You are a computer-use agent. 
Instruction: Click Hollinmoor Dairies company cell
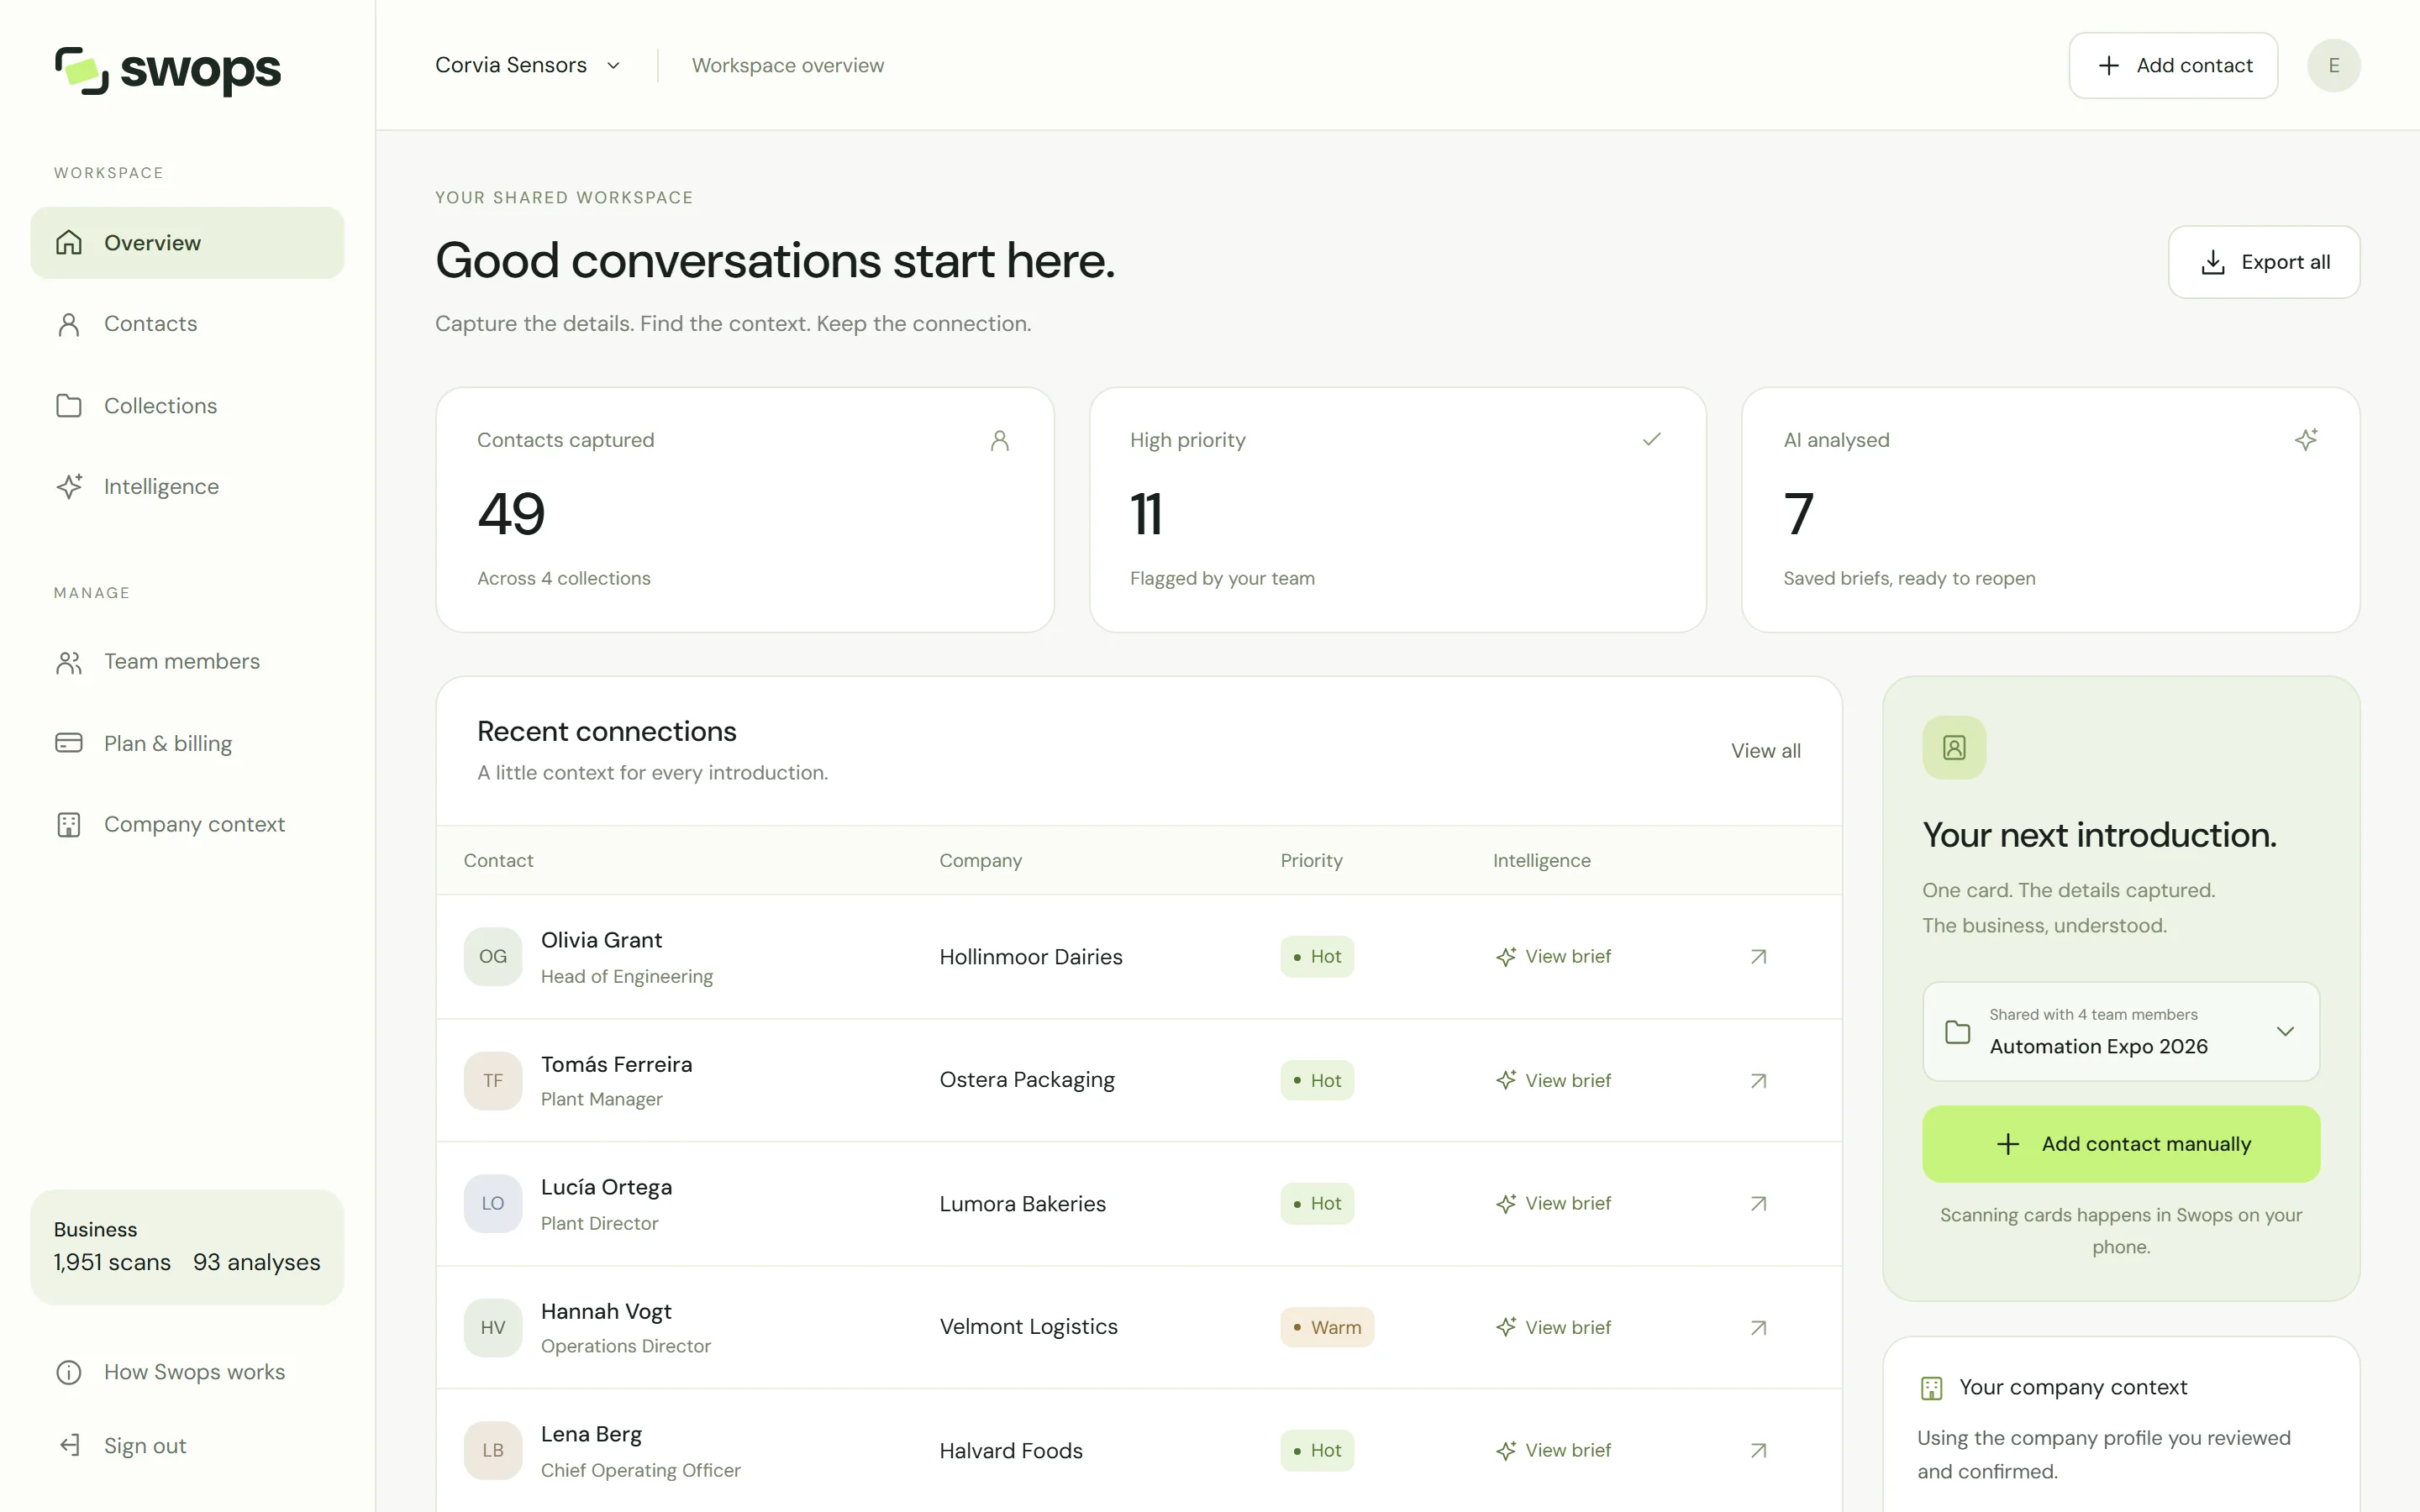click(x=1031, y=957)
